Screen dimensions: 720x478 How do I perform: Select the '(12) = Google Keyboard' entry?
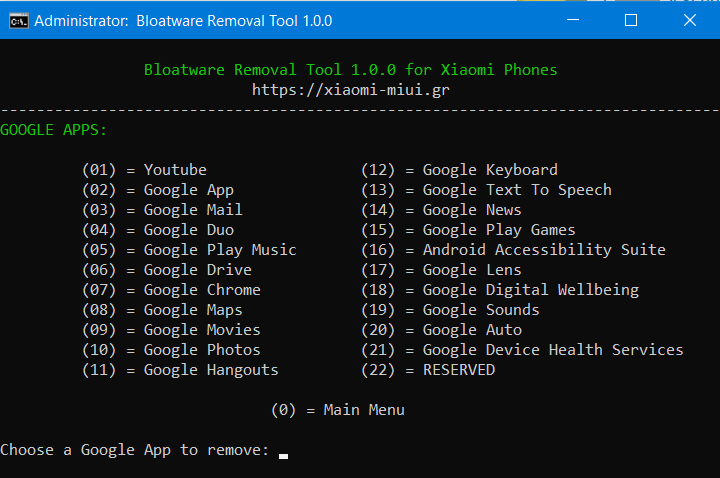(x=459, y=170)
